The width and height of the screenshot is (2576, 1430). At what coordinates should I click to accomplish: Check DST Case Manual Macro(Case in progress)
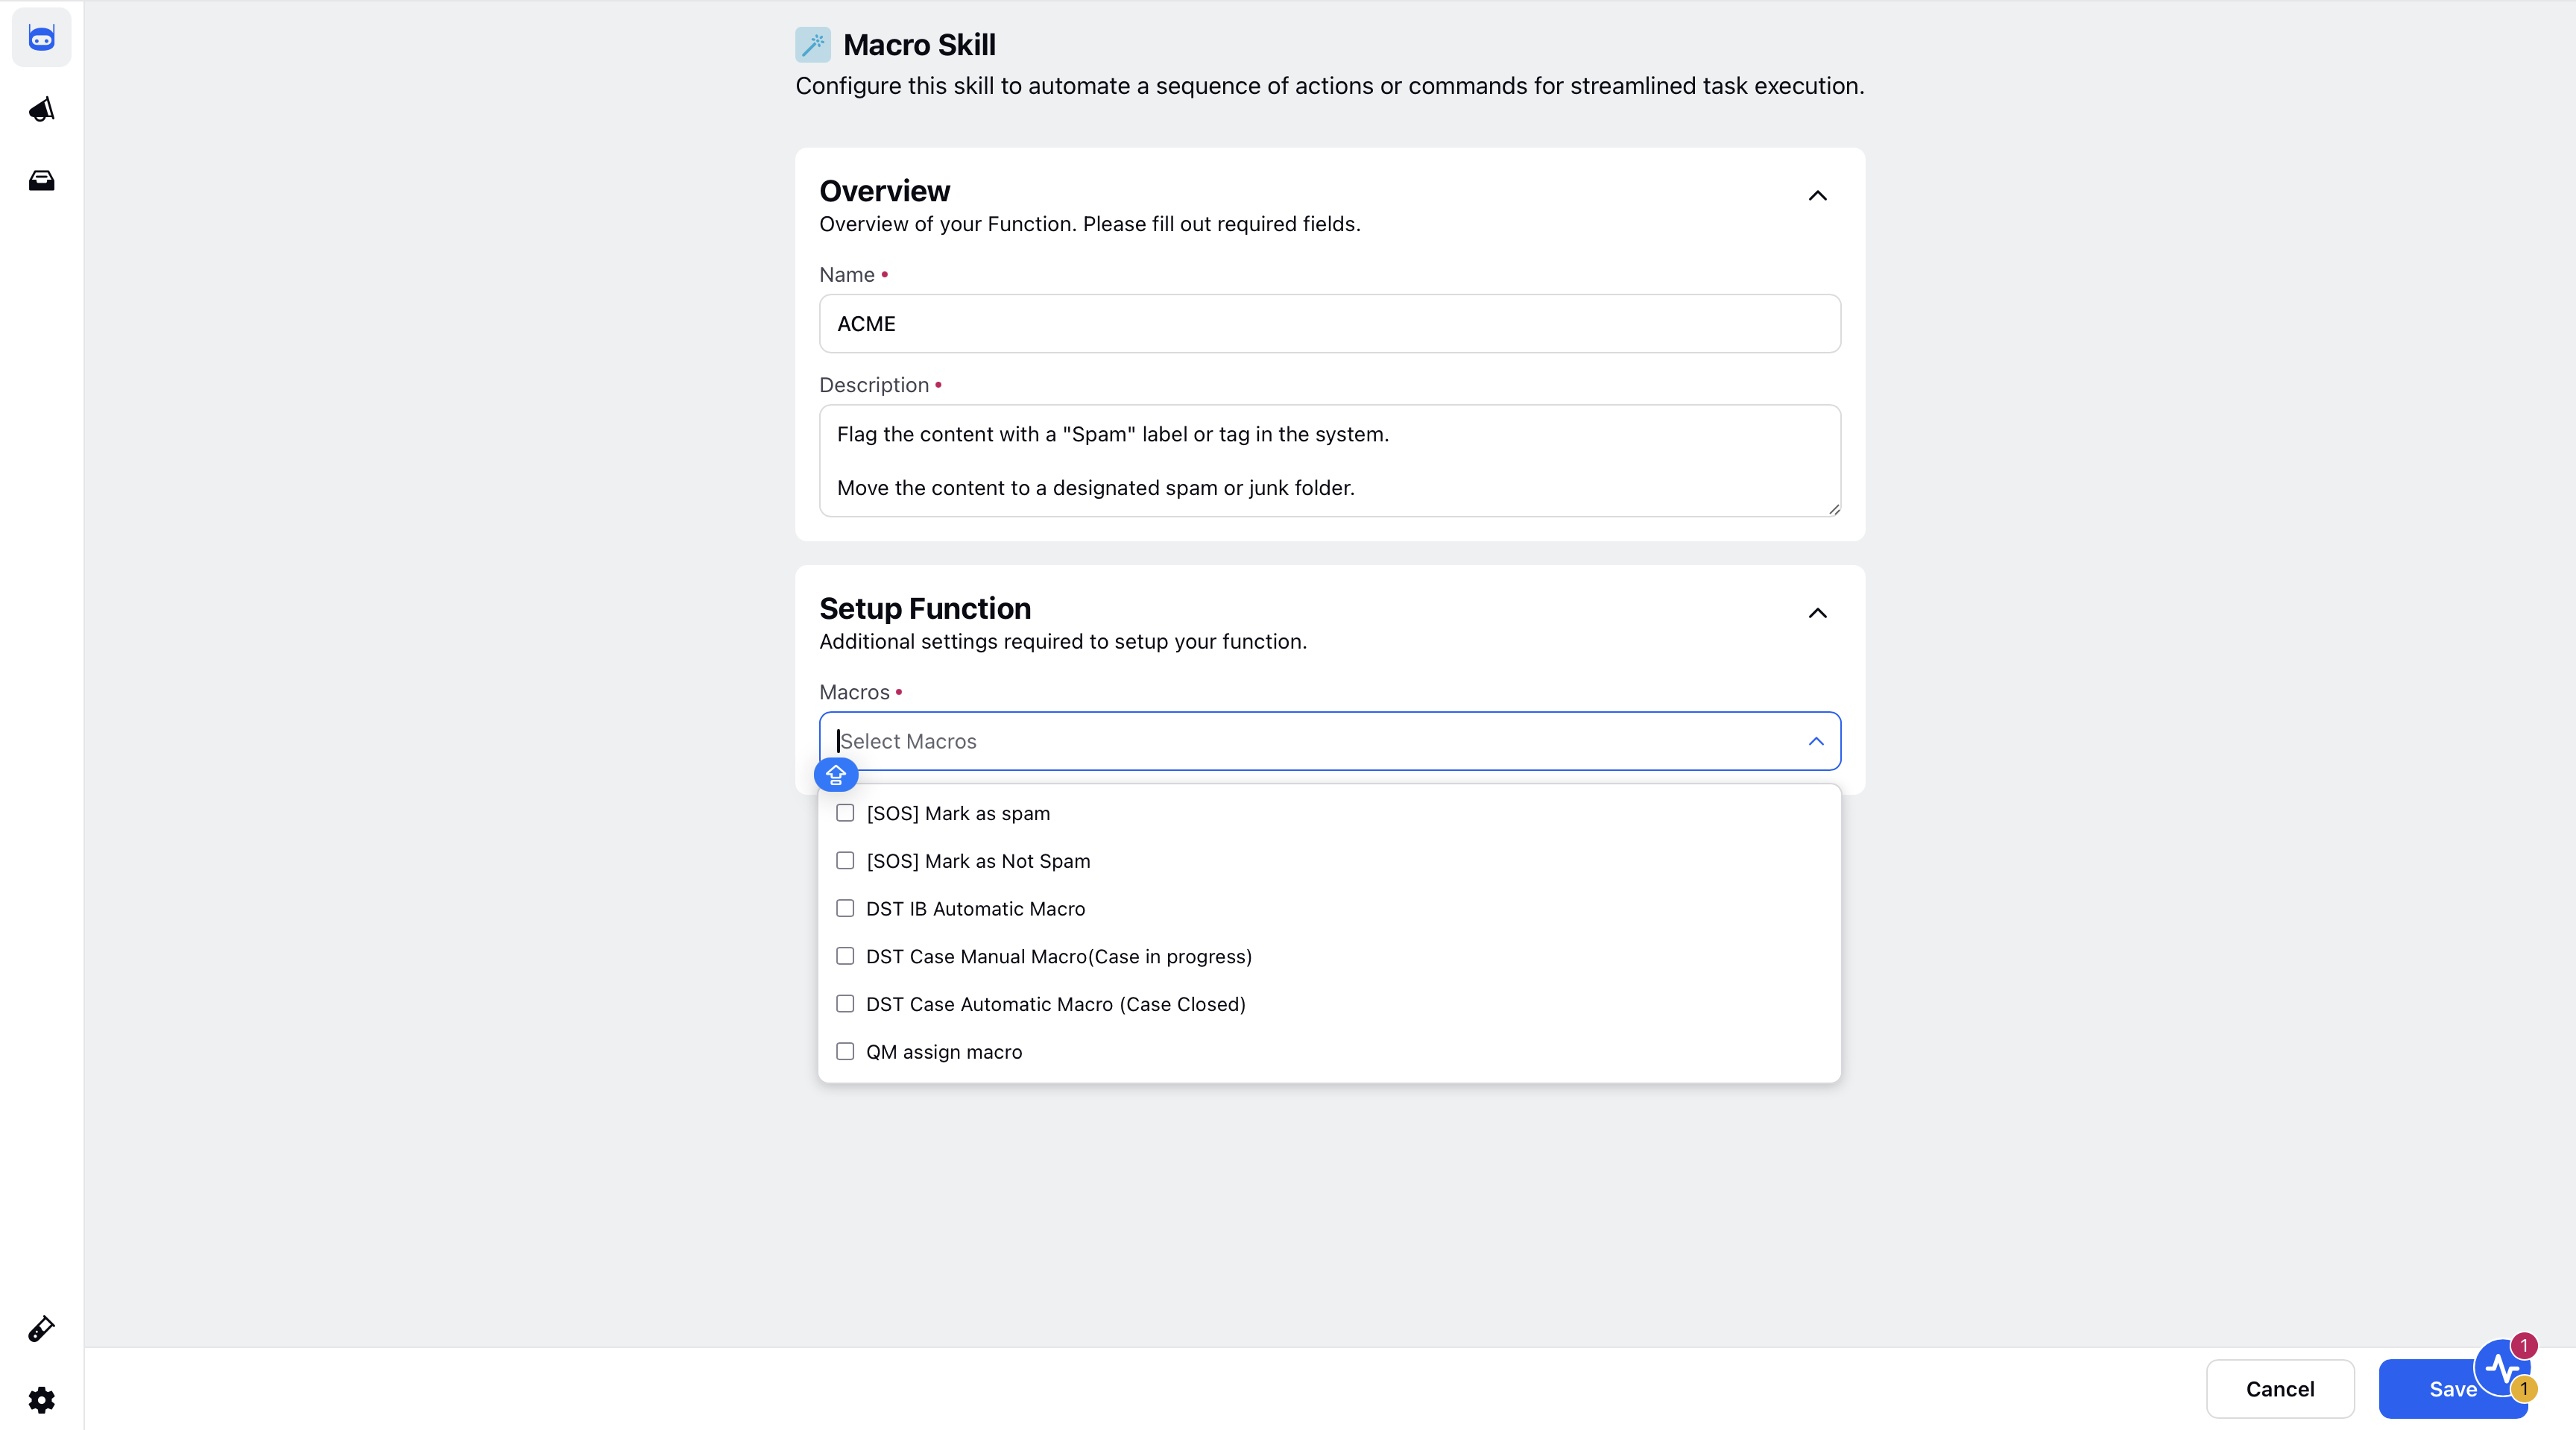[845, 956]
